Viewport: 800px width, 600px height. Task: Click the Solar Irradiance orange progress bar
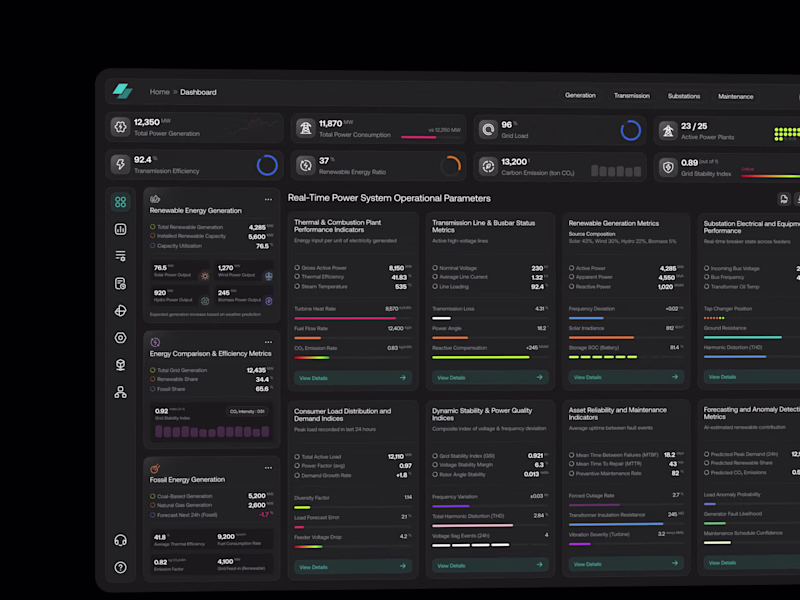click(x=601, y=338)
